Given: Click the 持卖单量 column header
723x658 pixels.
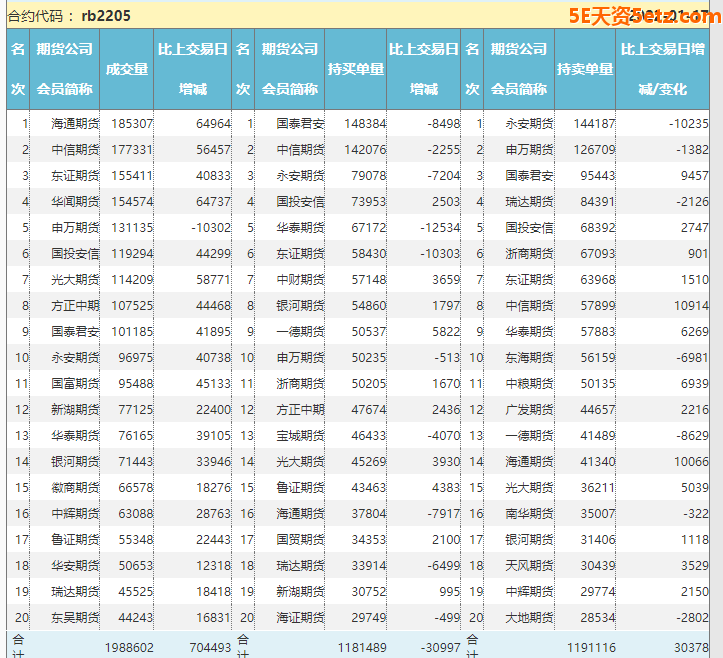Looking at the screenshot, I should coord(585,69).
